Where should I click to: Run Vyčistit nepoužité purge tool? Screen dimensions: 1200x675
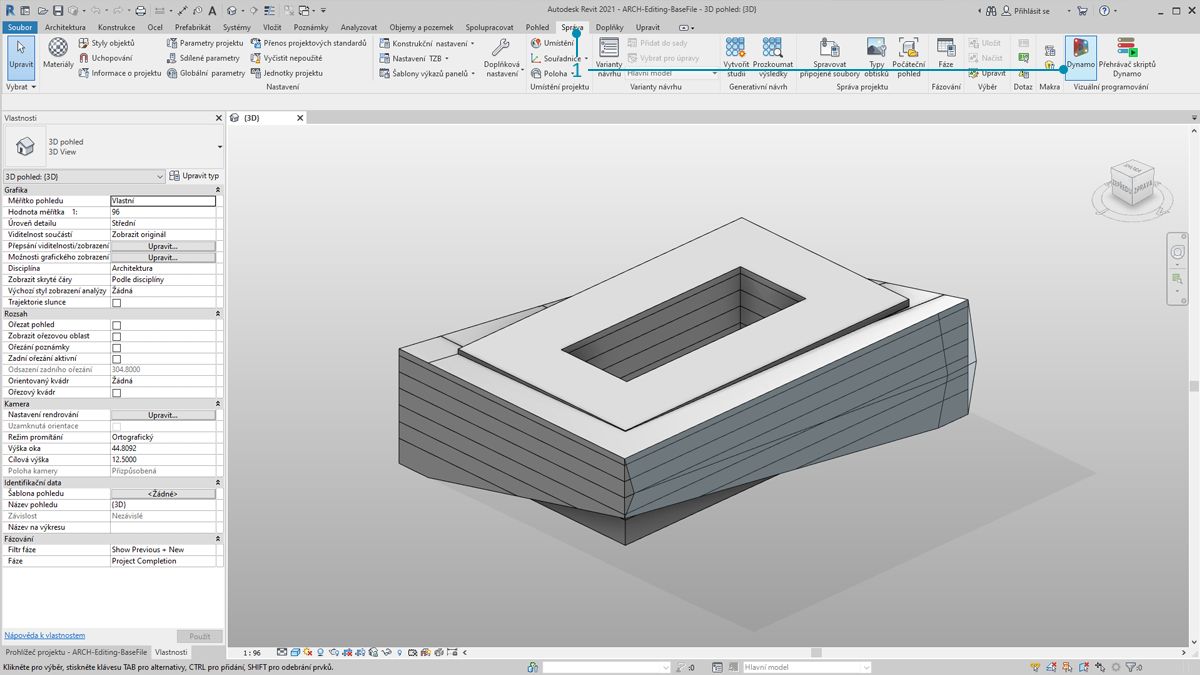coord(286,58)
